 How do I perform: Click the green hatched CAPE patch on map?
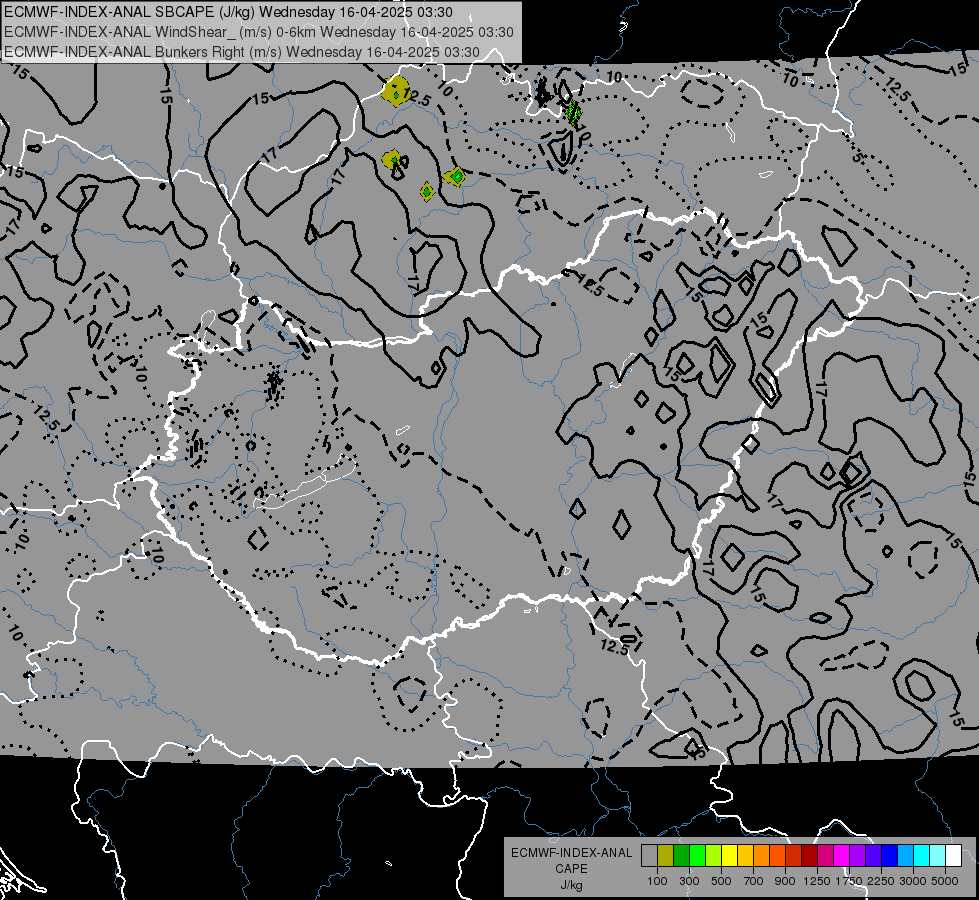(x=573, y=114)
